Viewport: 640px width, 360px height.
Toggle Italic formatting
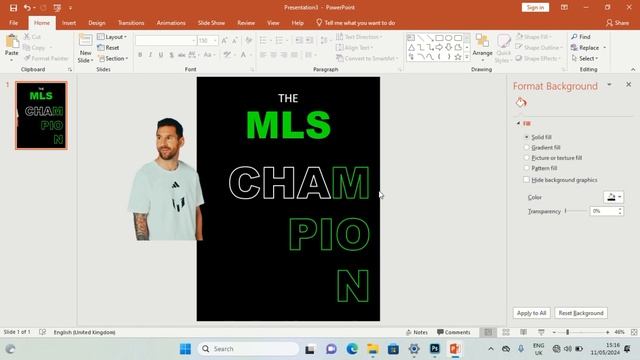(150, 55)
